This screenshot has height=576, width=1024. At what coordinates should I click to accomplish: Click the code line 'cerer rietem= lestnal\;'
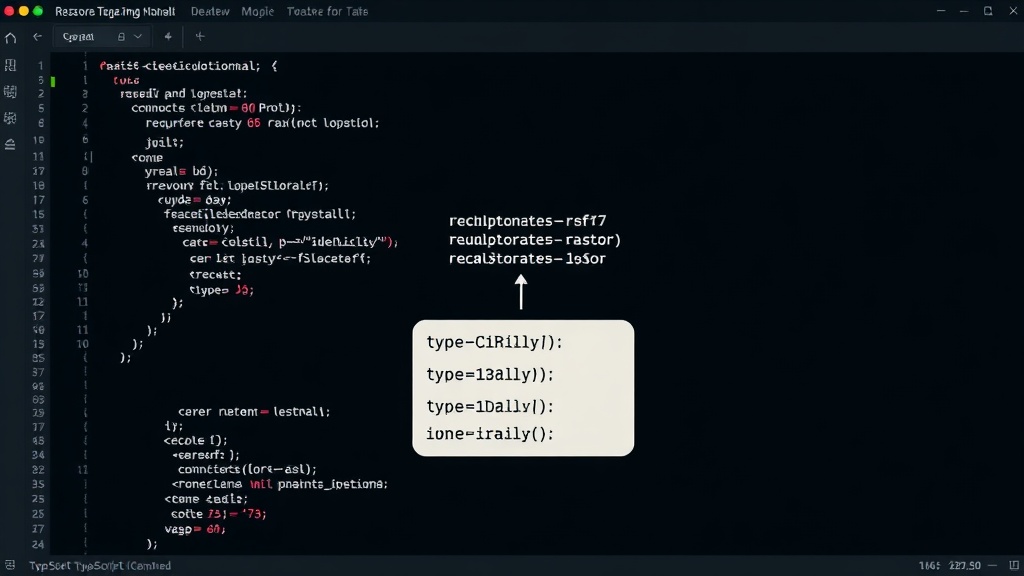254,411
